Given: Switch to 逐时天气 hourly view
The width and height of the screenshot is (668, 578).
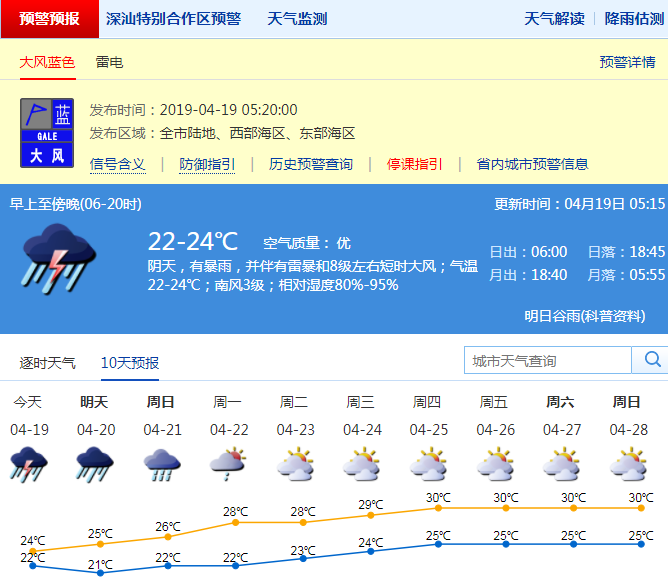Looking at the screenshot, I should pyautogui.click(x=47, y=362).
